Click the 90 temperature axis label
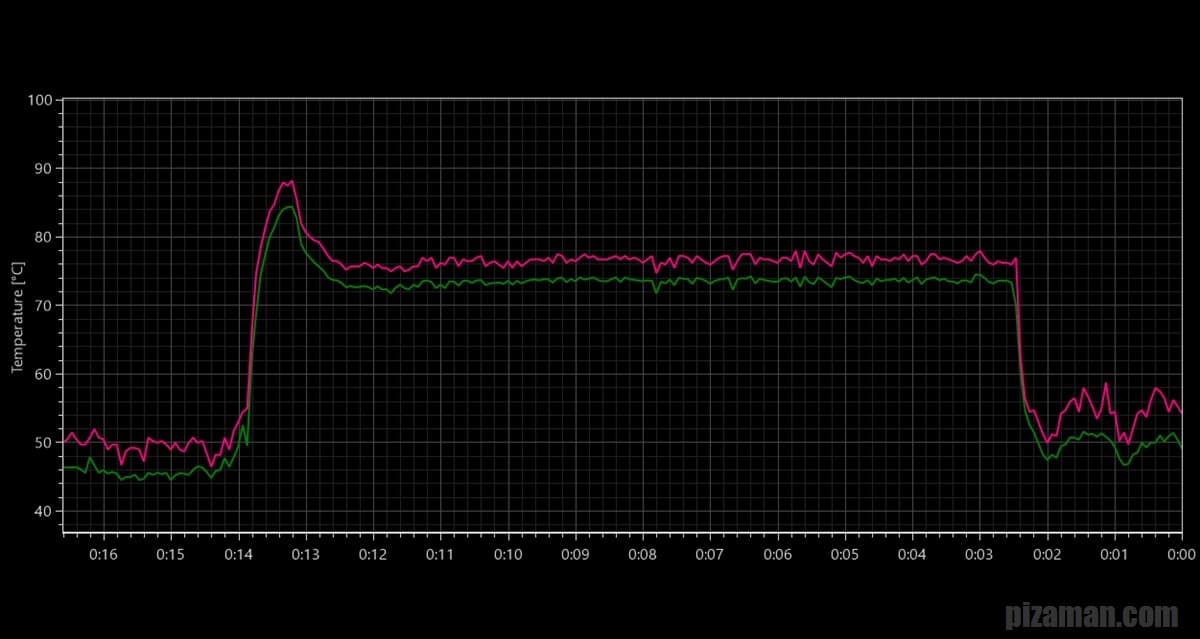Viewport: 1200px width, 639px height. tap(44, 169)
